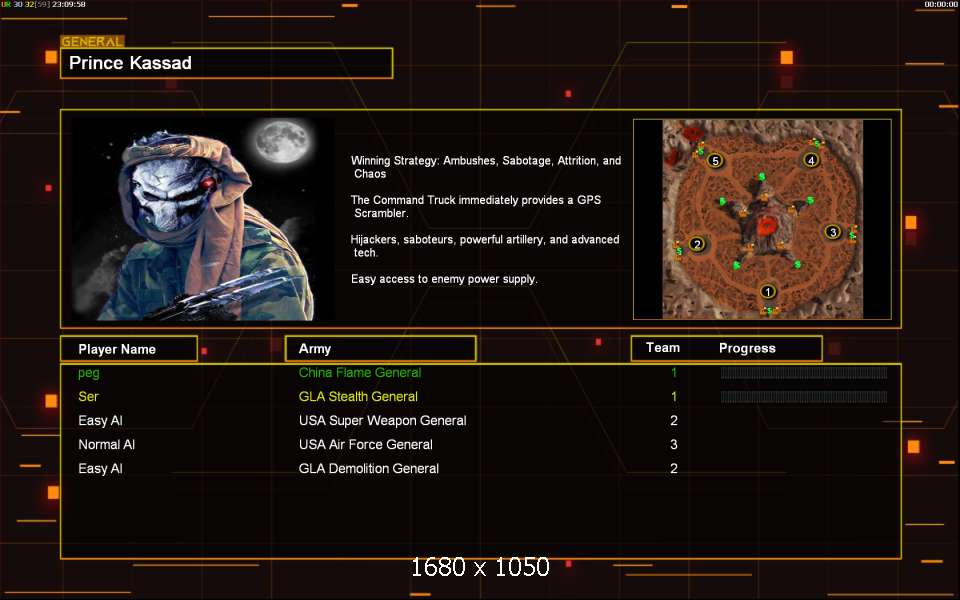Click the Prince Kassad name field

point(227,63)
